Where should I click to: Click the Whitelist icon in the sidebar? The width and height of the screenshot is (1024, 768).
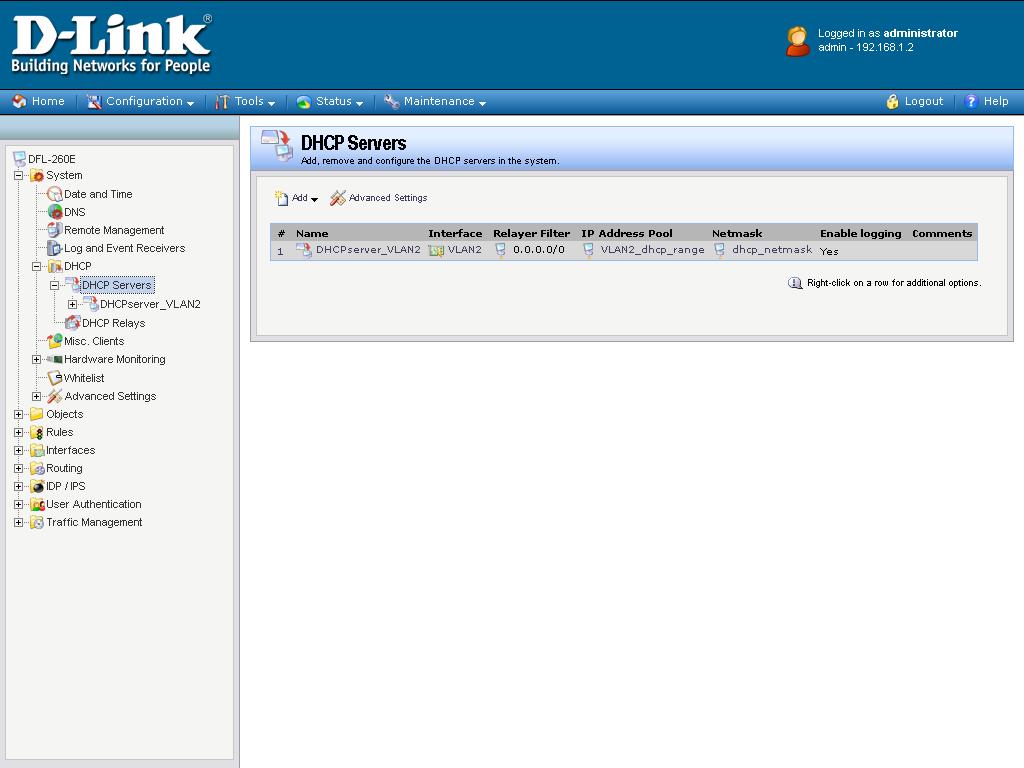pyautogui.click(x=55, y=378)
